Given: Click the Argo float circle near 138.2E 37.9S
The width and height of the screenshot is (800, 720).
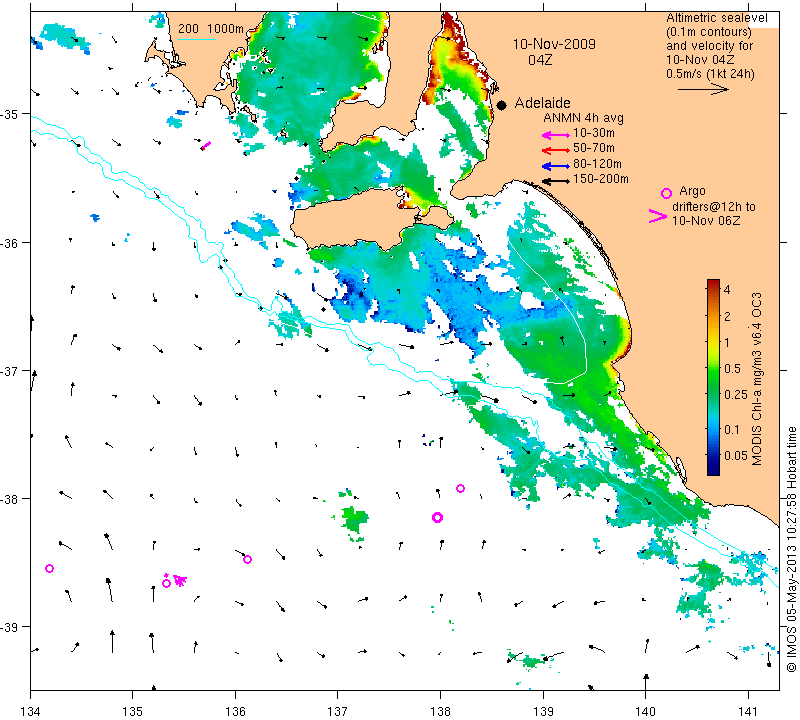Looking at the screenshot, I should point(460,488).
